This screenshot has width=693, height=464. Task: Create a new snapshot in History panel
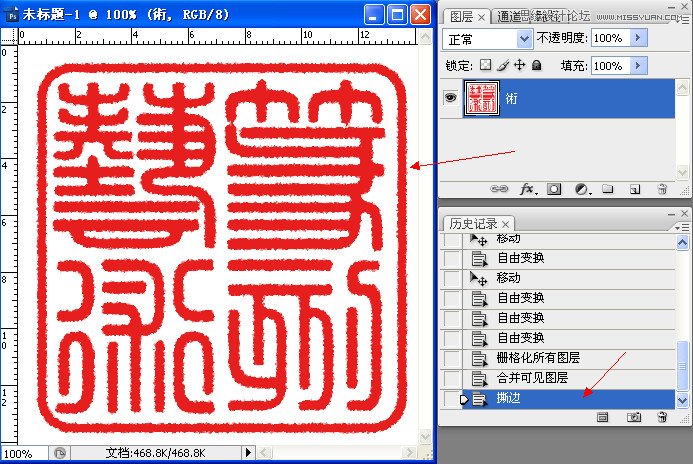pyautogui.click(x=634, y=417)
